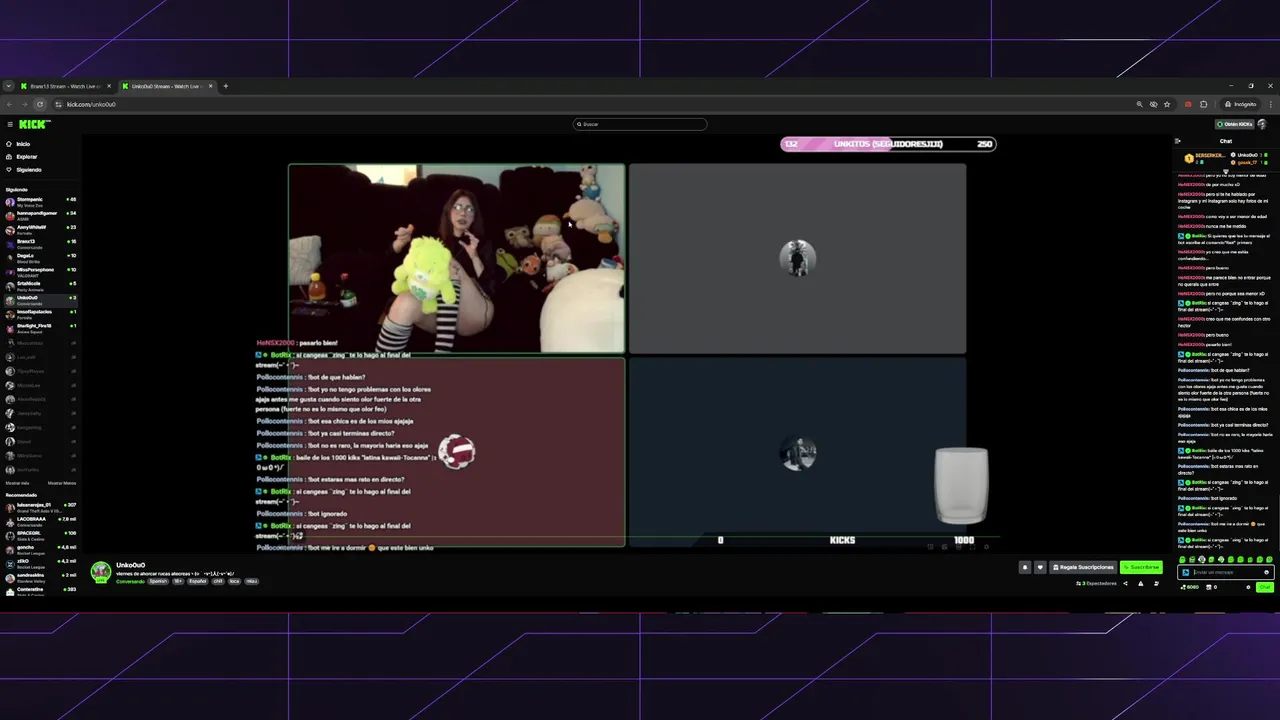Expand the chat leaderboard chevron
1280x720 pixels.
[x=1225, y=170]
